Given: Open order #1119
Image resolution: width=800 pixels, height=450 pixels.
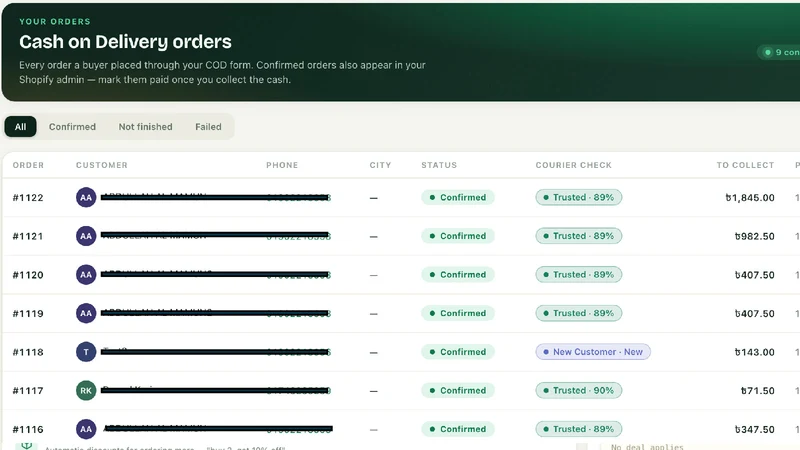Looking at the screenshot, I should coord(28,313).
